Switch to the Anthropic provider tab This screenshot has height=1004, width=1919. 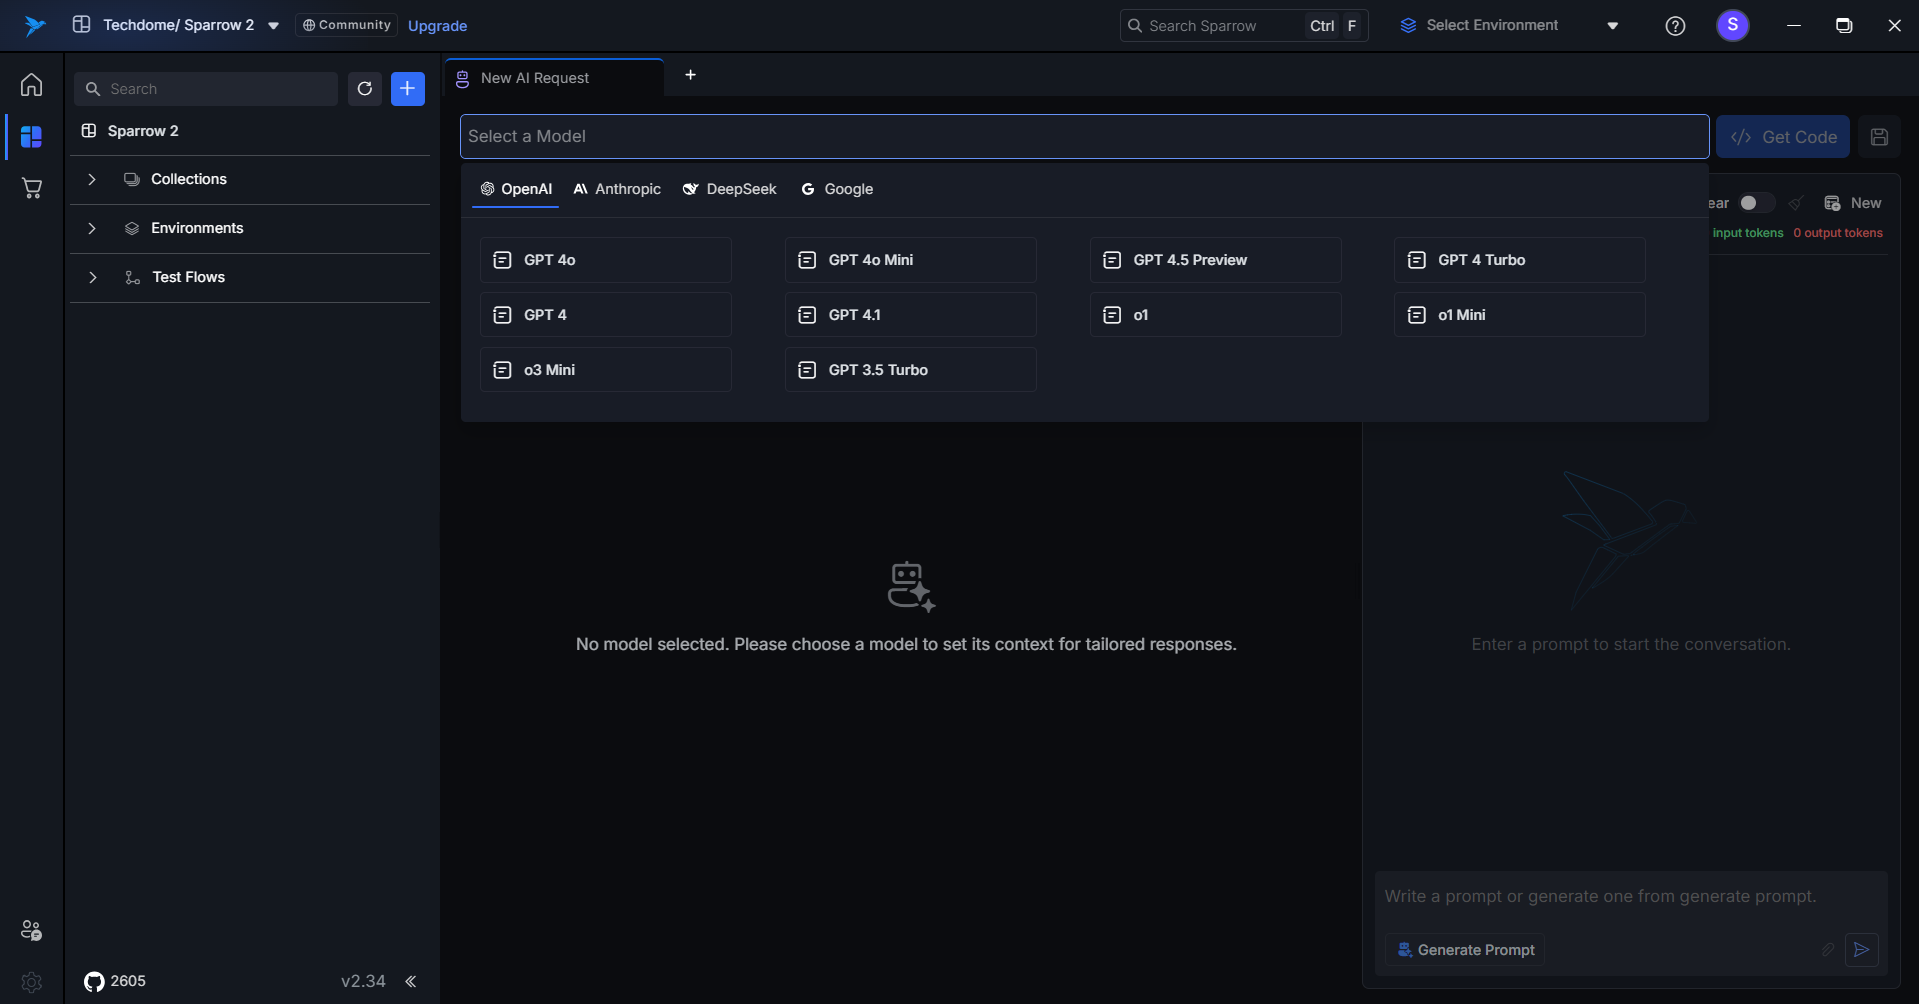click(617, 189)
